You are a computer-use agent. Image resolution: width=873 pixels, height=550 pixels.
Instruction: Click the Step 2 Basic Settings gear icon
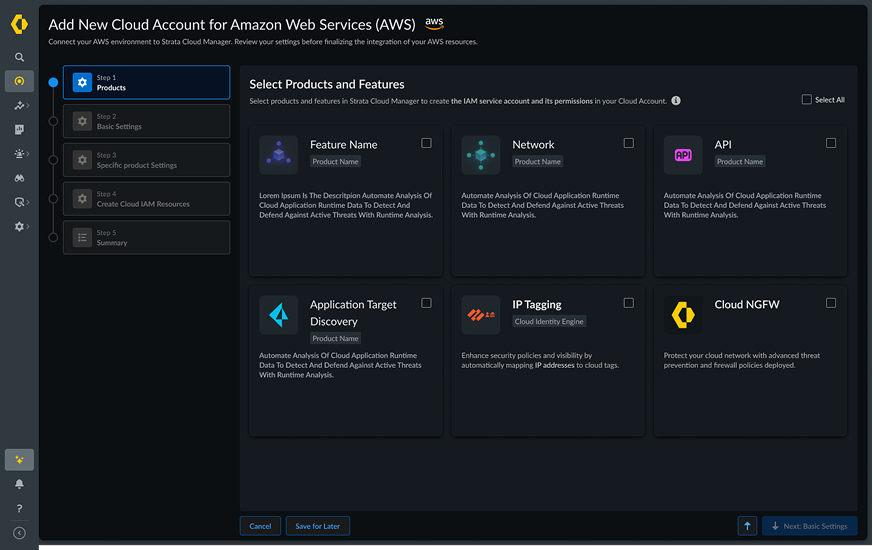pos(82,121)
